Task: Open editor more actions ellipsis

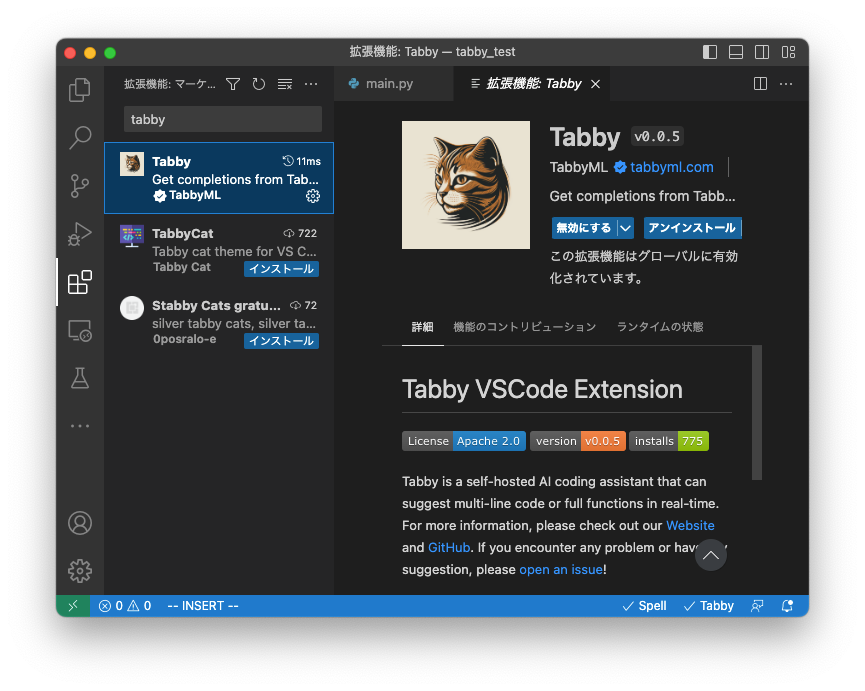Action: pyautogui.click(x=786, y=84)
